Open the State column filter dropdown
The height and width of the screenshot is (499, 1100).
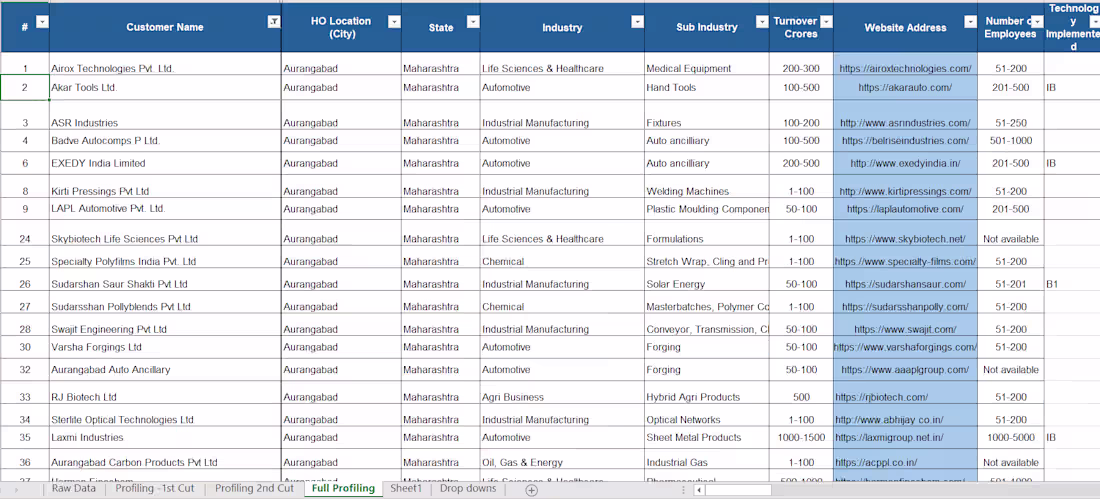pos(473,22)
